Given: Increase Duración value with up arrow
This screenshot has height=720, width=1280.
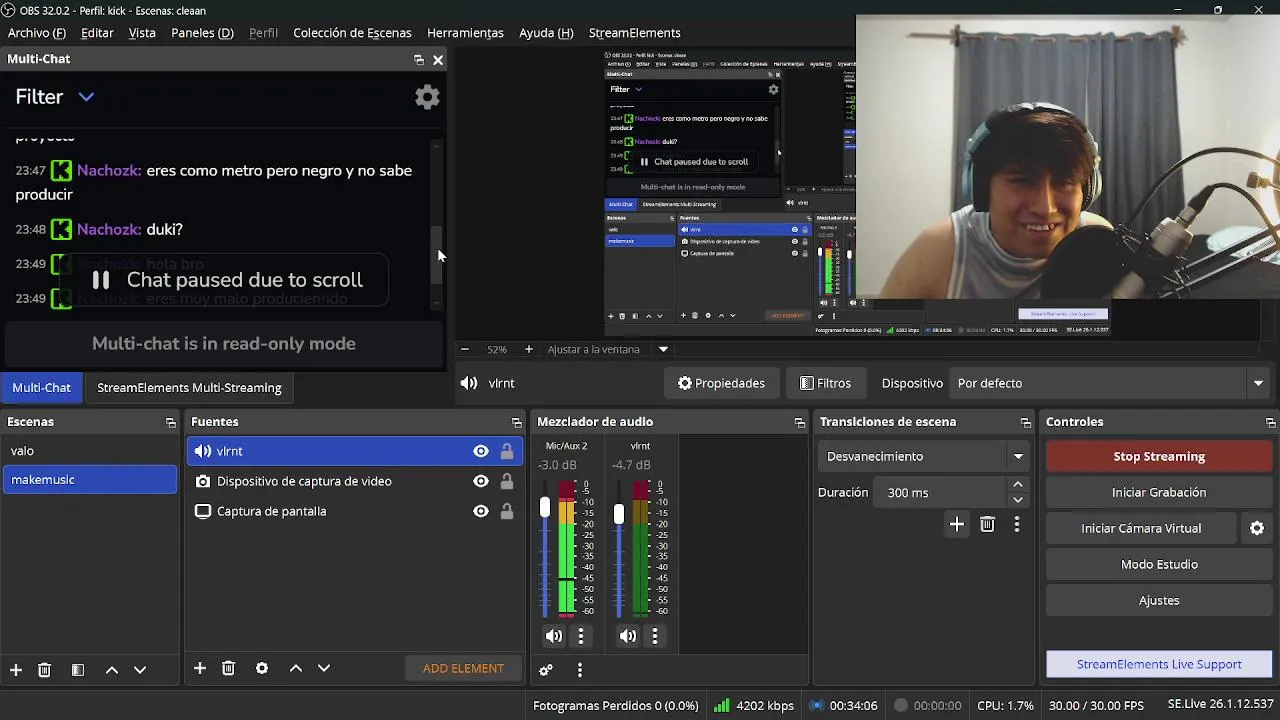Looking at the screenshot, I should 1018,485.
